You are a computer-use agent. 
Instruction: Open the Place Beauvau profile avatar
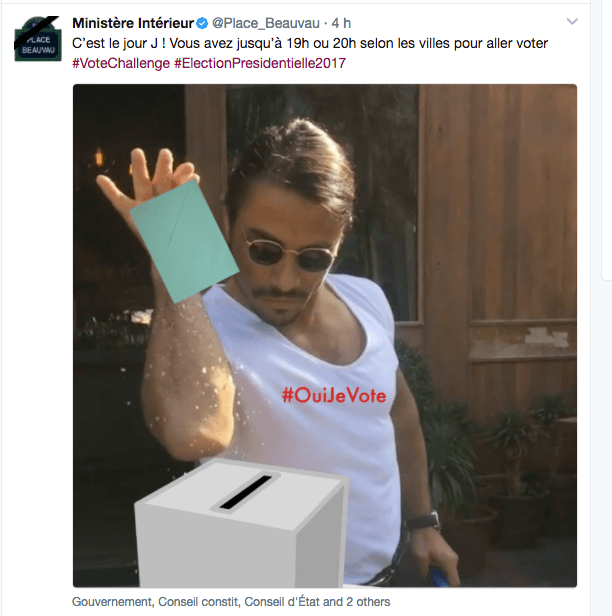(x=38, y=39)
